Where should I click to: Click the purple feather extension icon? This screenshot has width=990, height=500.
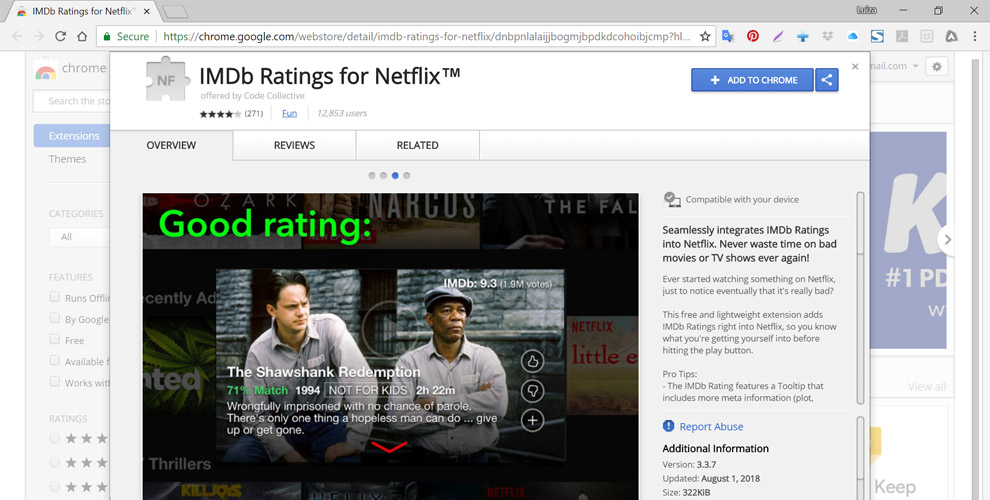pos(778,36)
